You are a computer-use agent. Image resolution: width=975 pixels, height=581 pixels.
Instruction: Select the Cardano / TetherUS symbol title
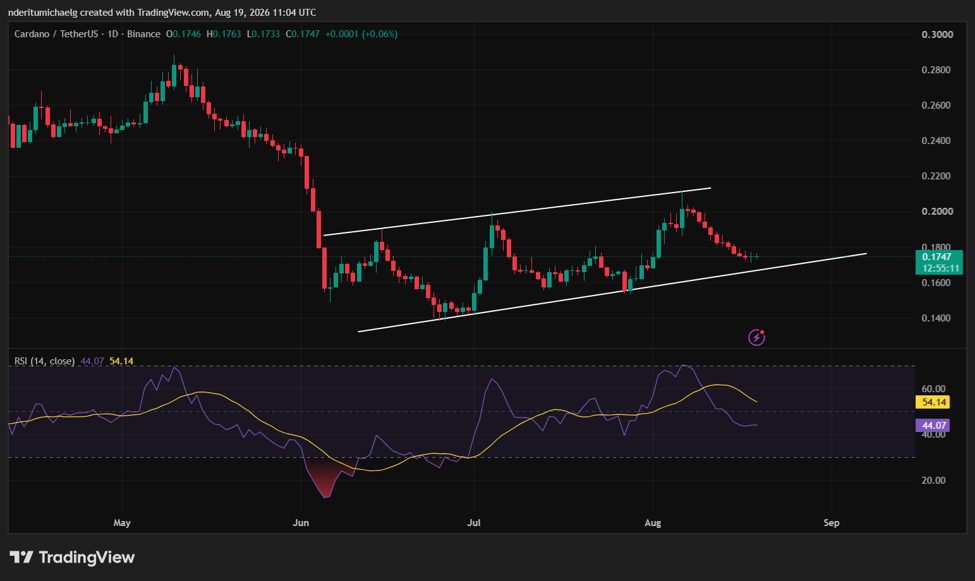click(56, 34)
